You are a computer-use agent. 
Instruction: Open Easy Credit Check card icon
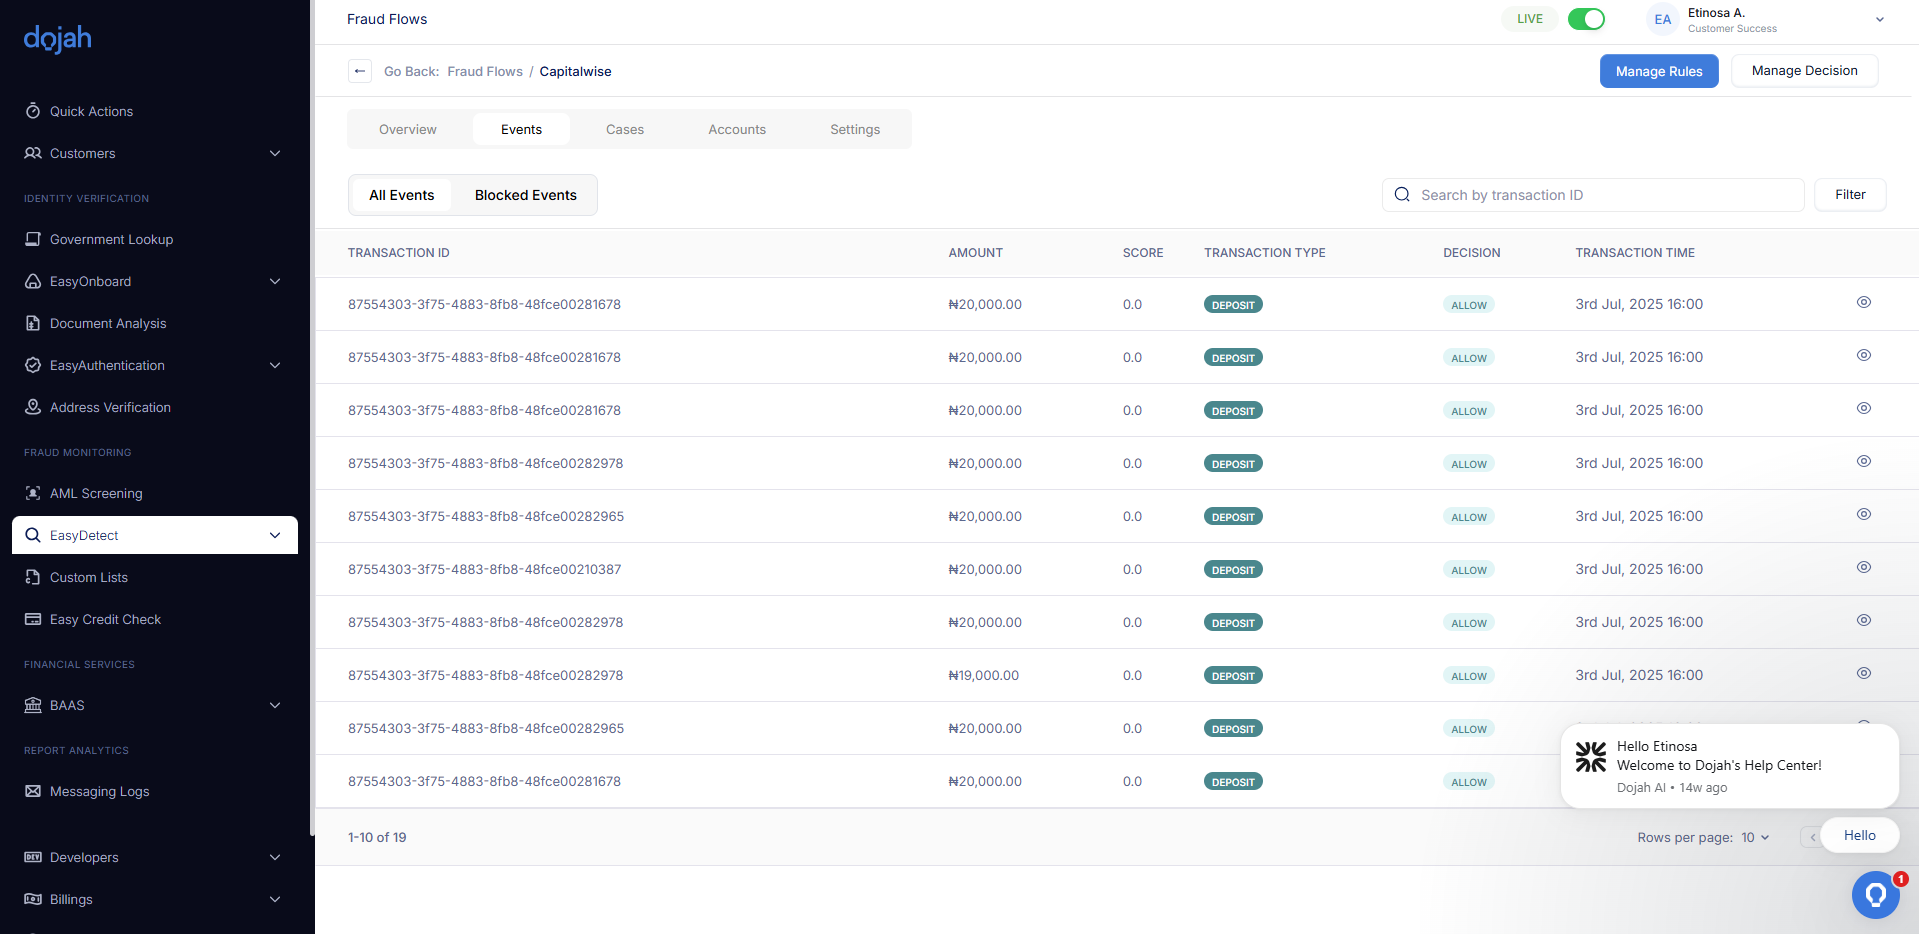[33, 619]
